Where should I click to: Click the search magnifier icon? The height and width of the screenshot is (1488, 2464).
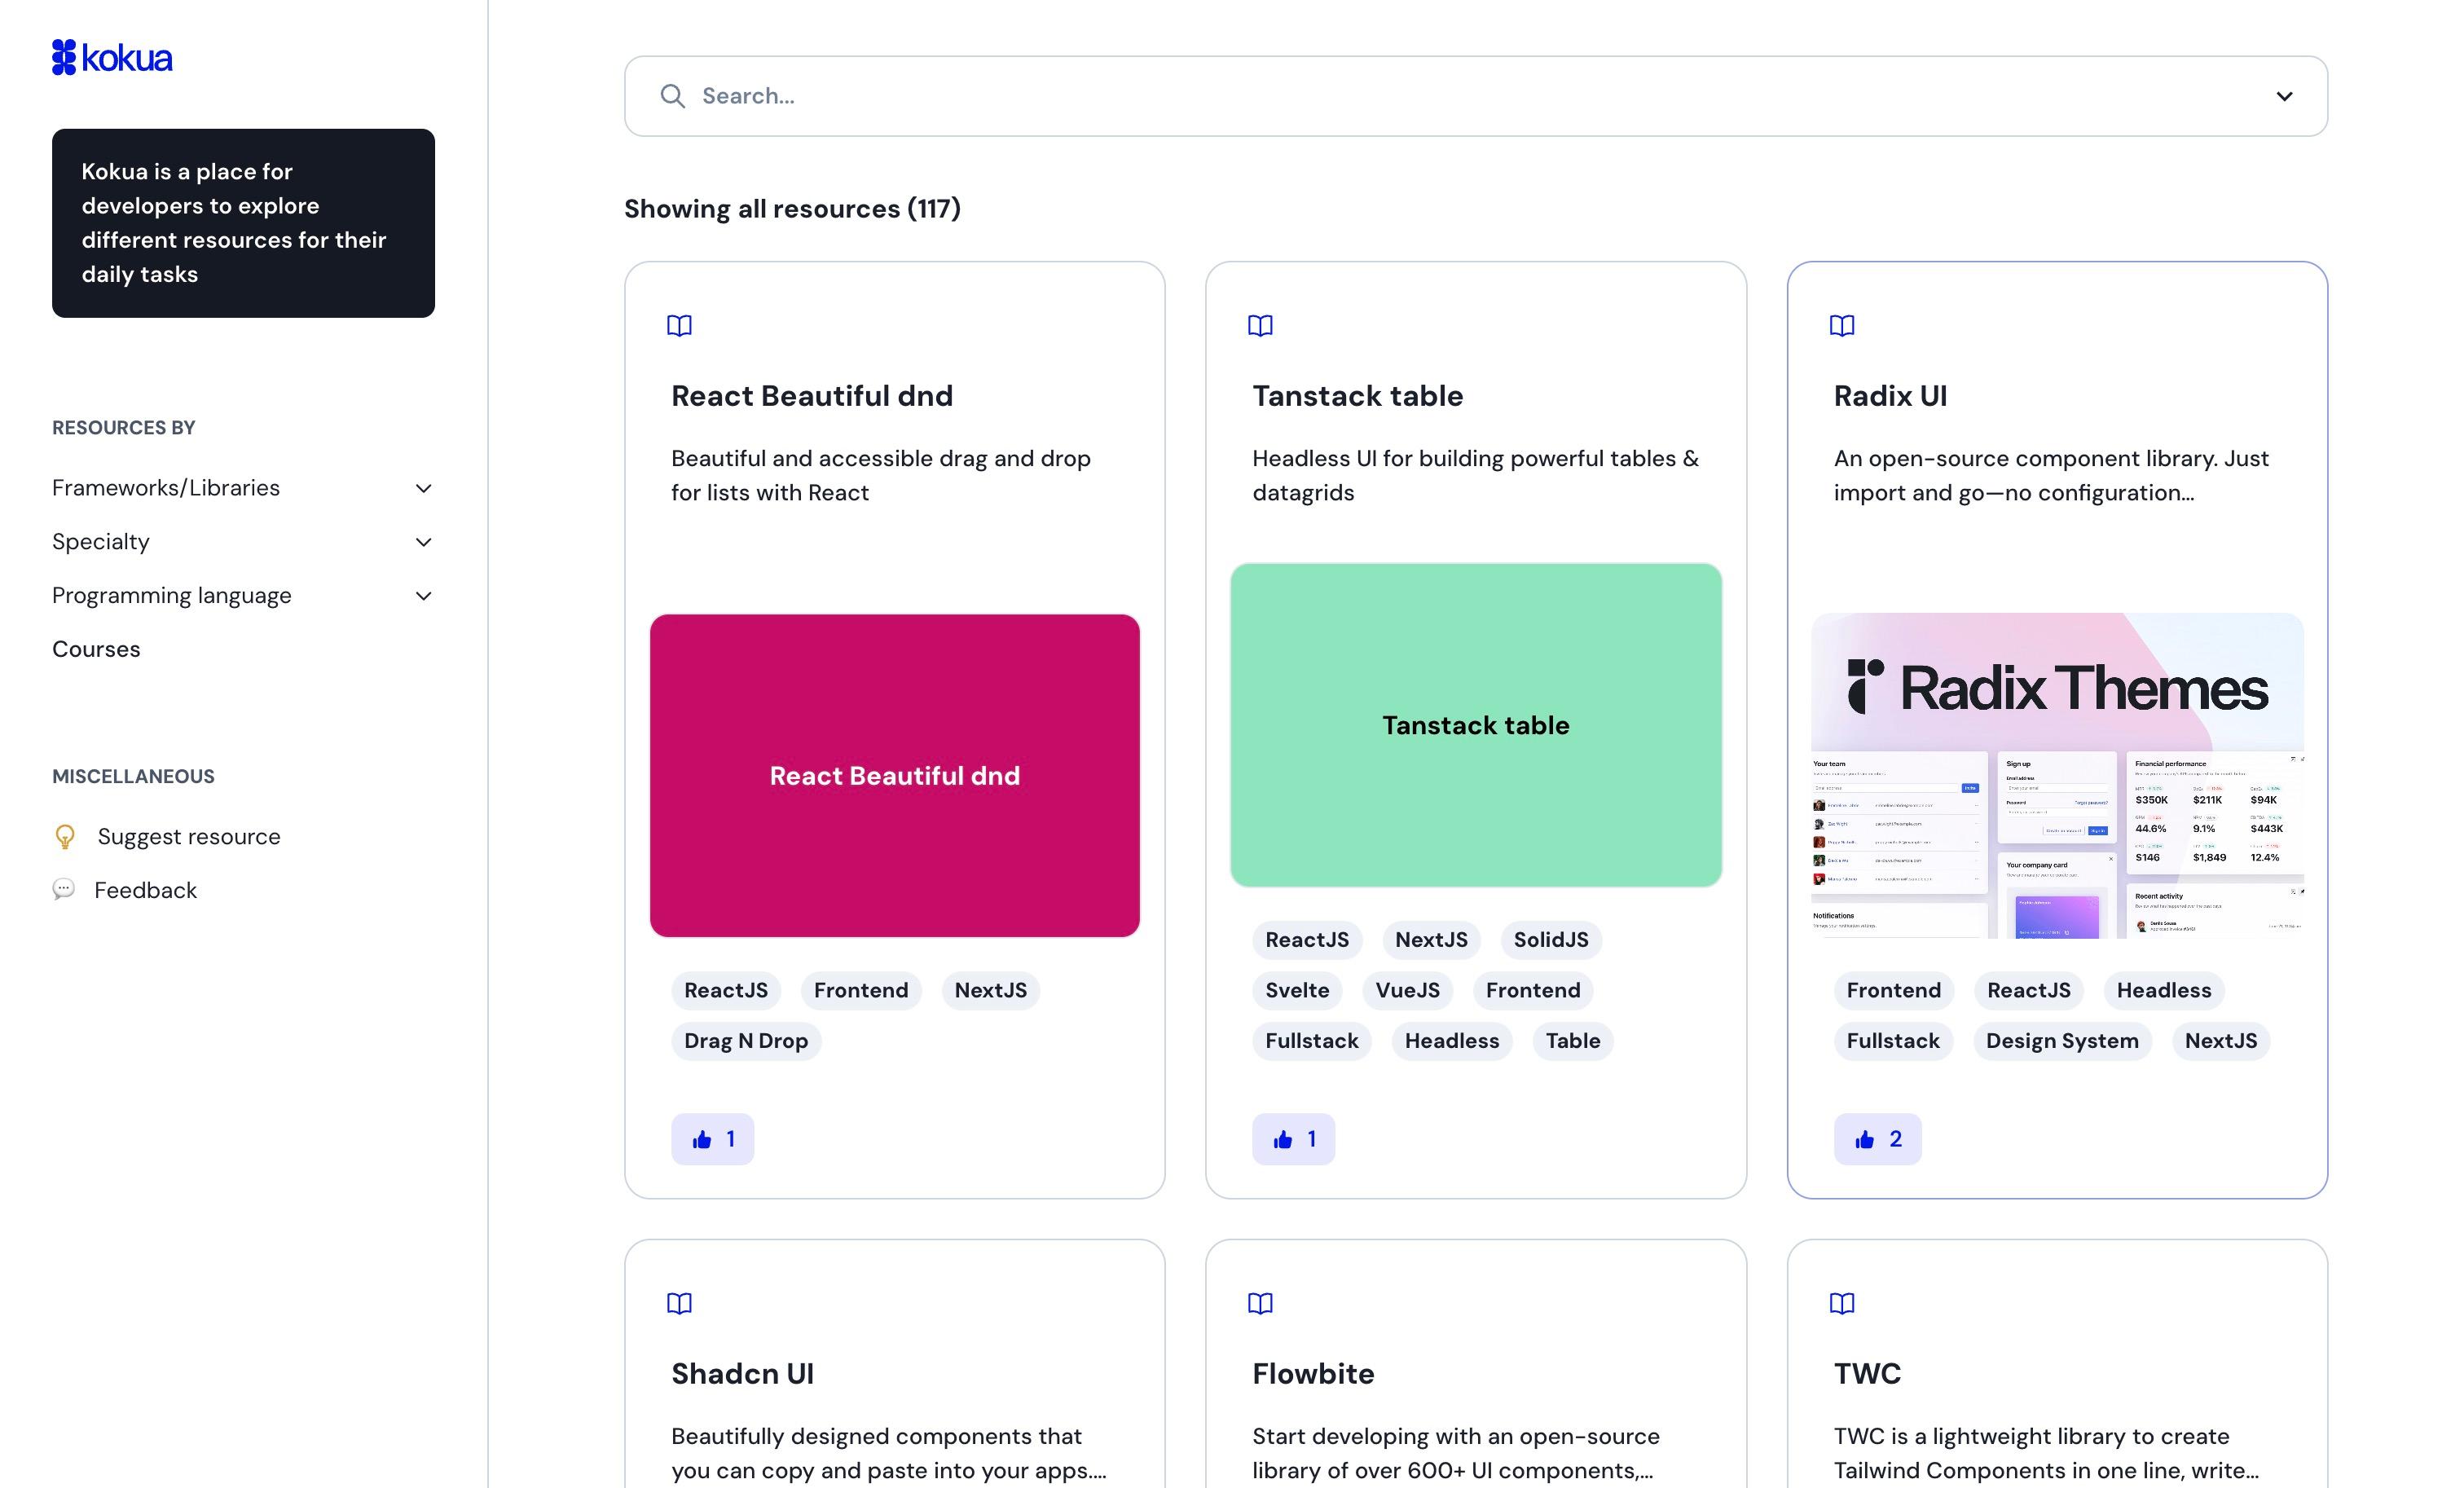pos(672,96)
